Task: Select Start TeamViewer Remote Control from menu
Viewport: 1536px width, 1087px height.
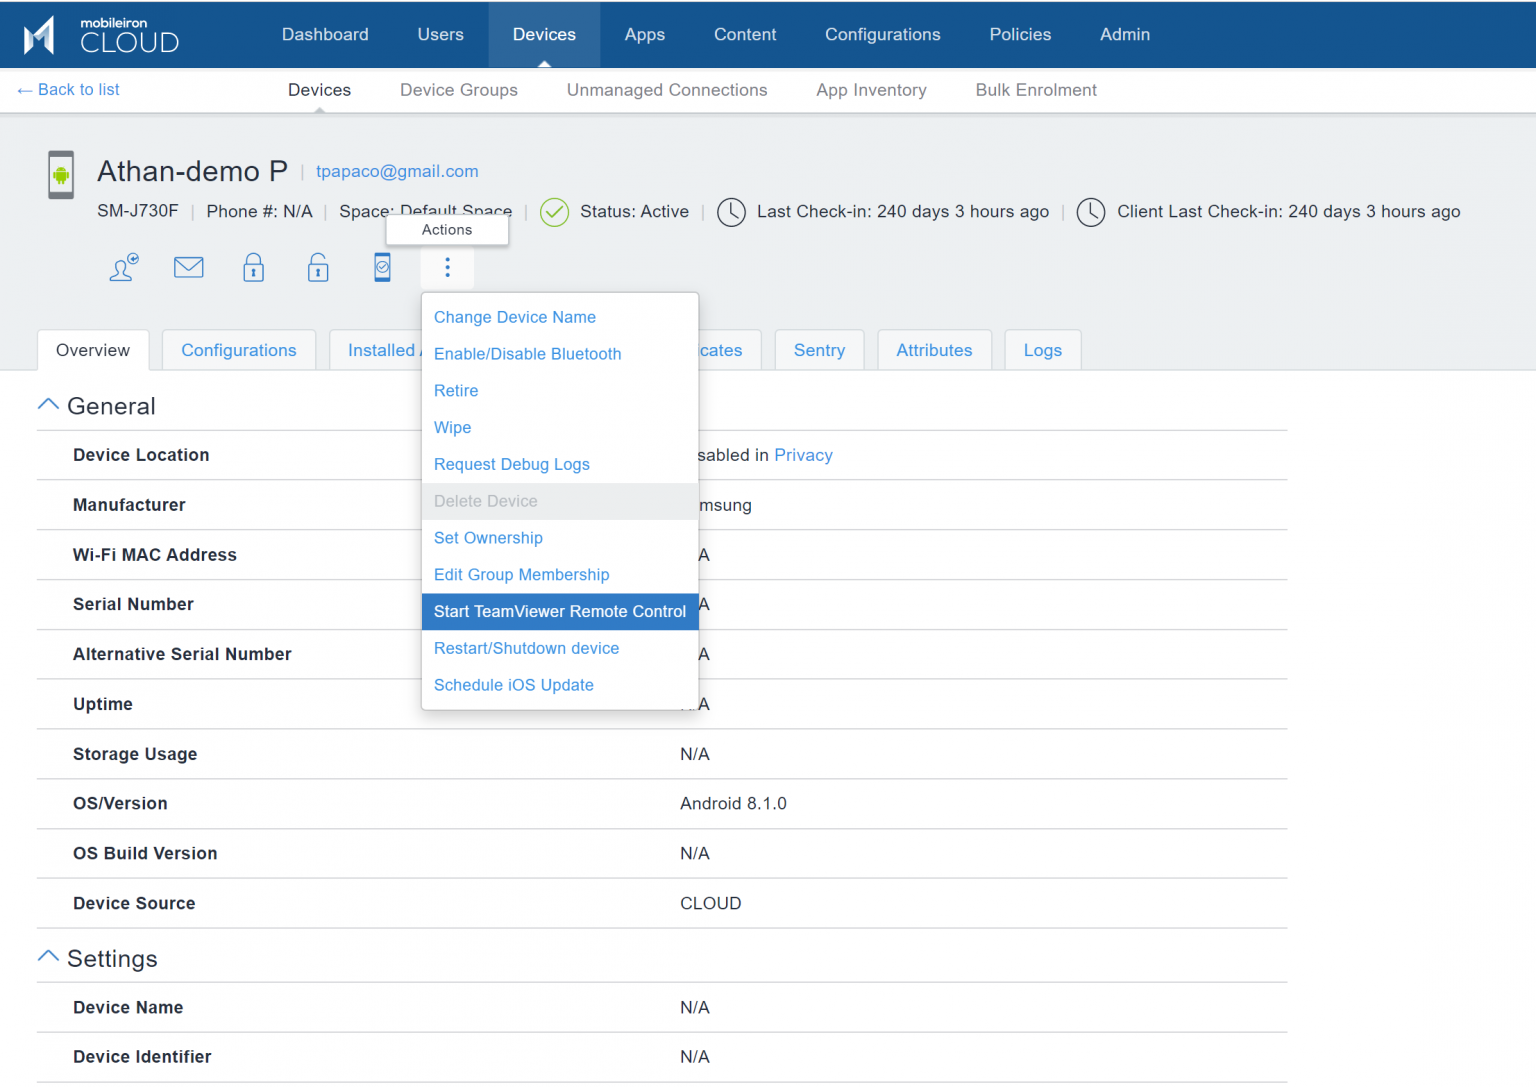Action: [559, 611]
